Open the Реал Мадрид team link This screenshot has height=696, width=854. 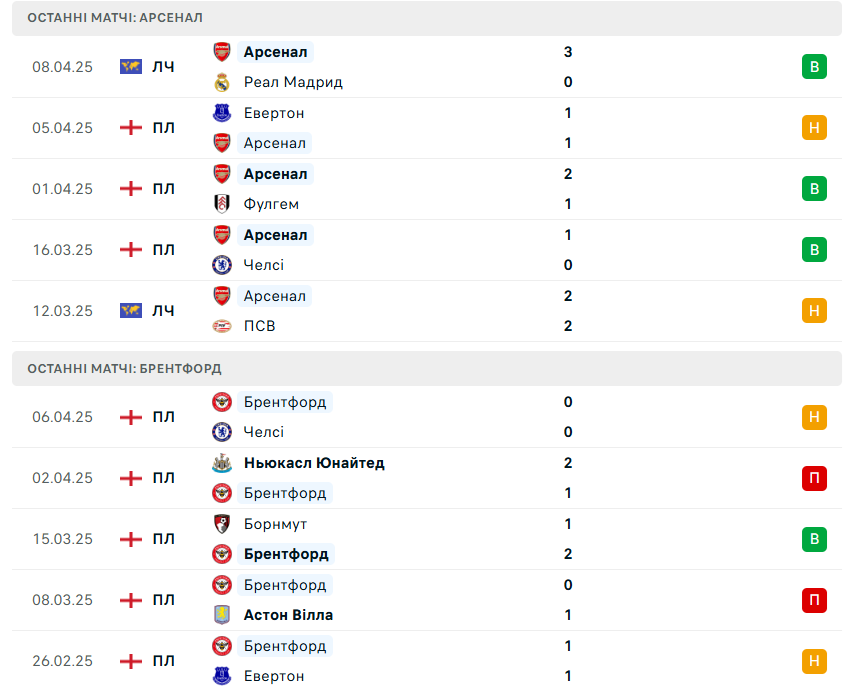click(293, 82)
